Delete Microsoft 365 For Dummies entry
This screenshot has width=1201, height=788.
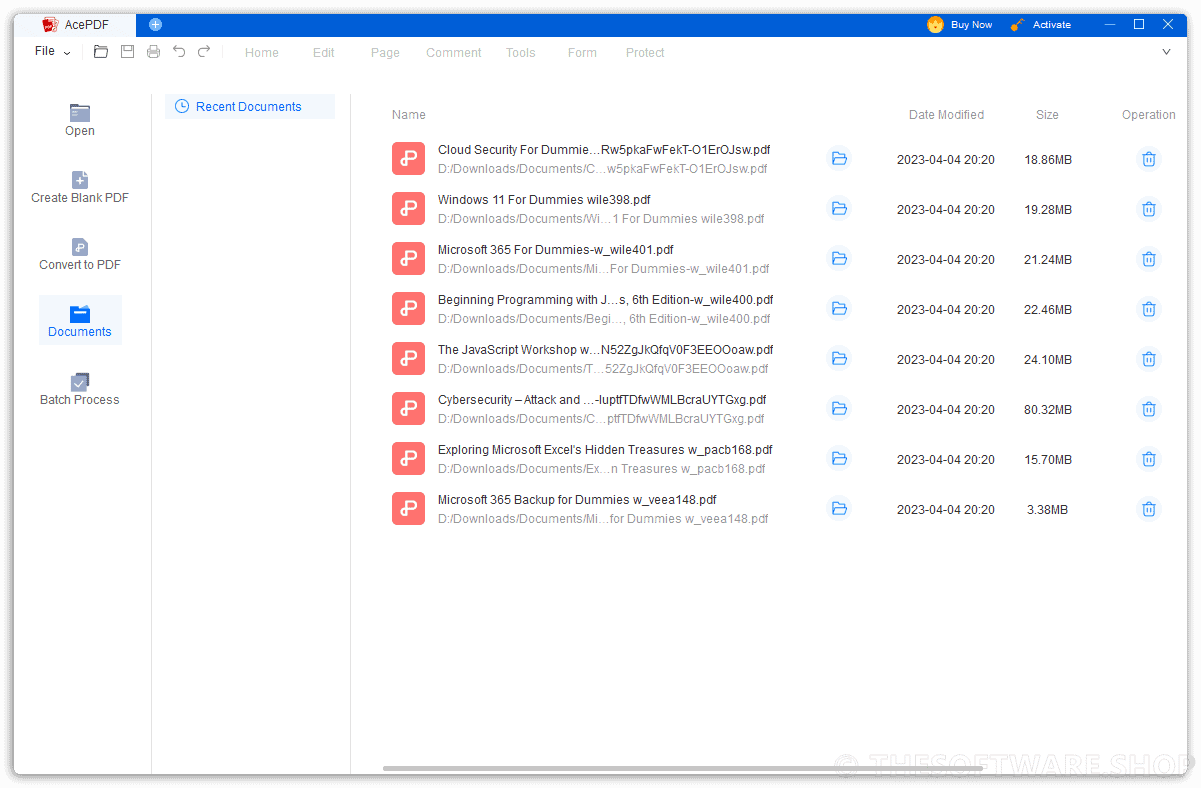[x=1149, y=259]
